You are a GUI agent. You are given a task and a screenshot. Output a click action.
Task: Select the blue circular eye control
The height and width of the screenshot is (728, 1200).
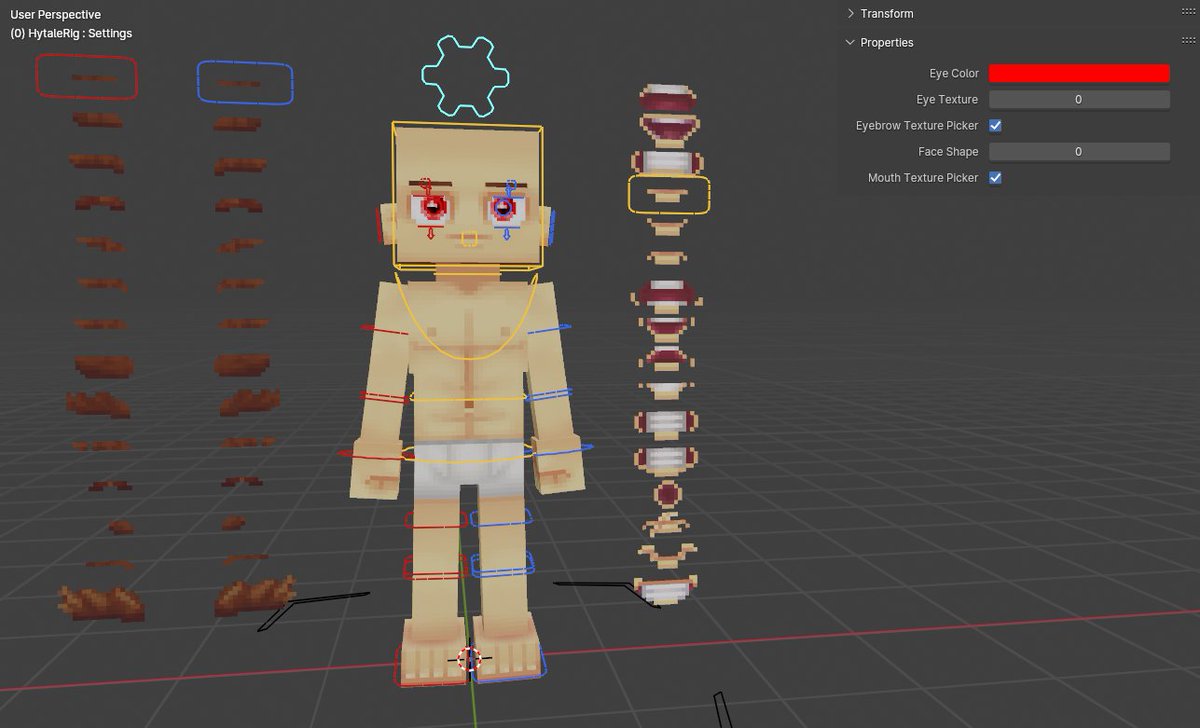click(504, 208)
